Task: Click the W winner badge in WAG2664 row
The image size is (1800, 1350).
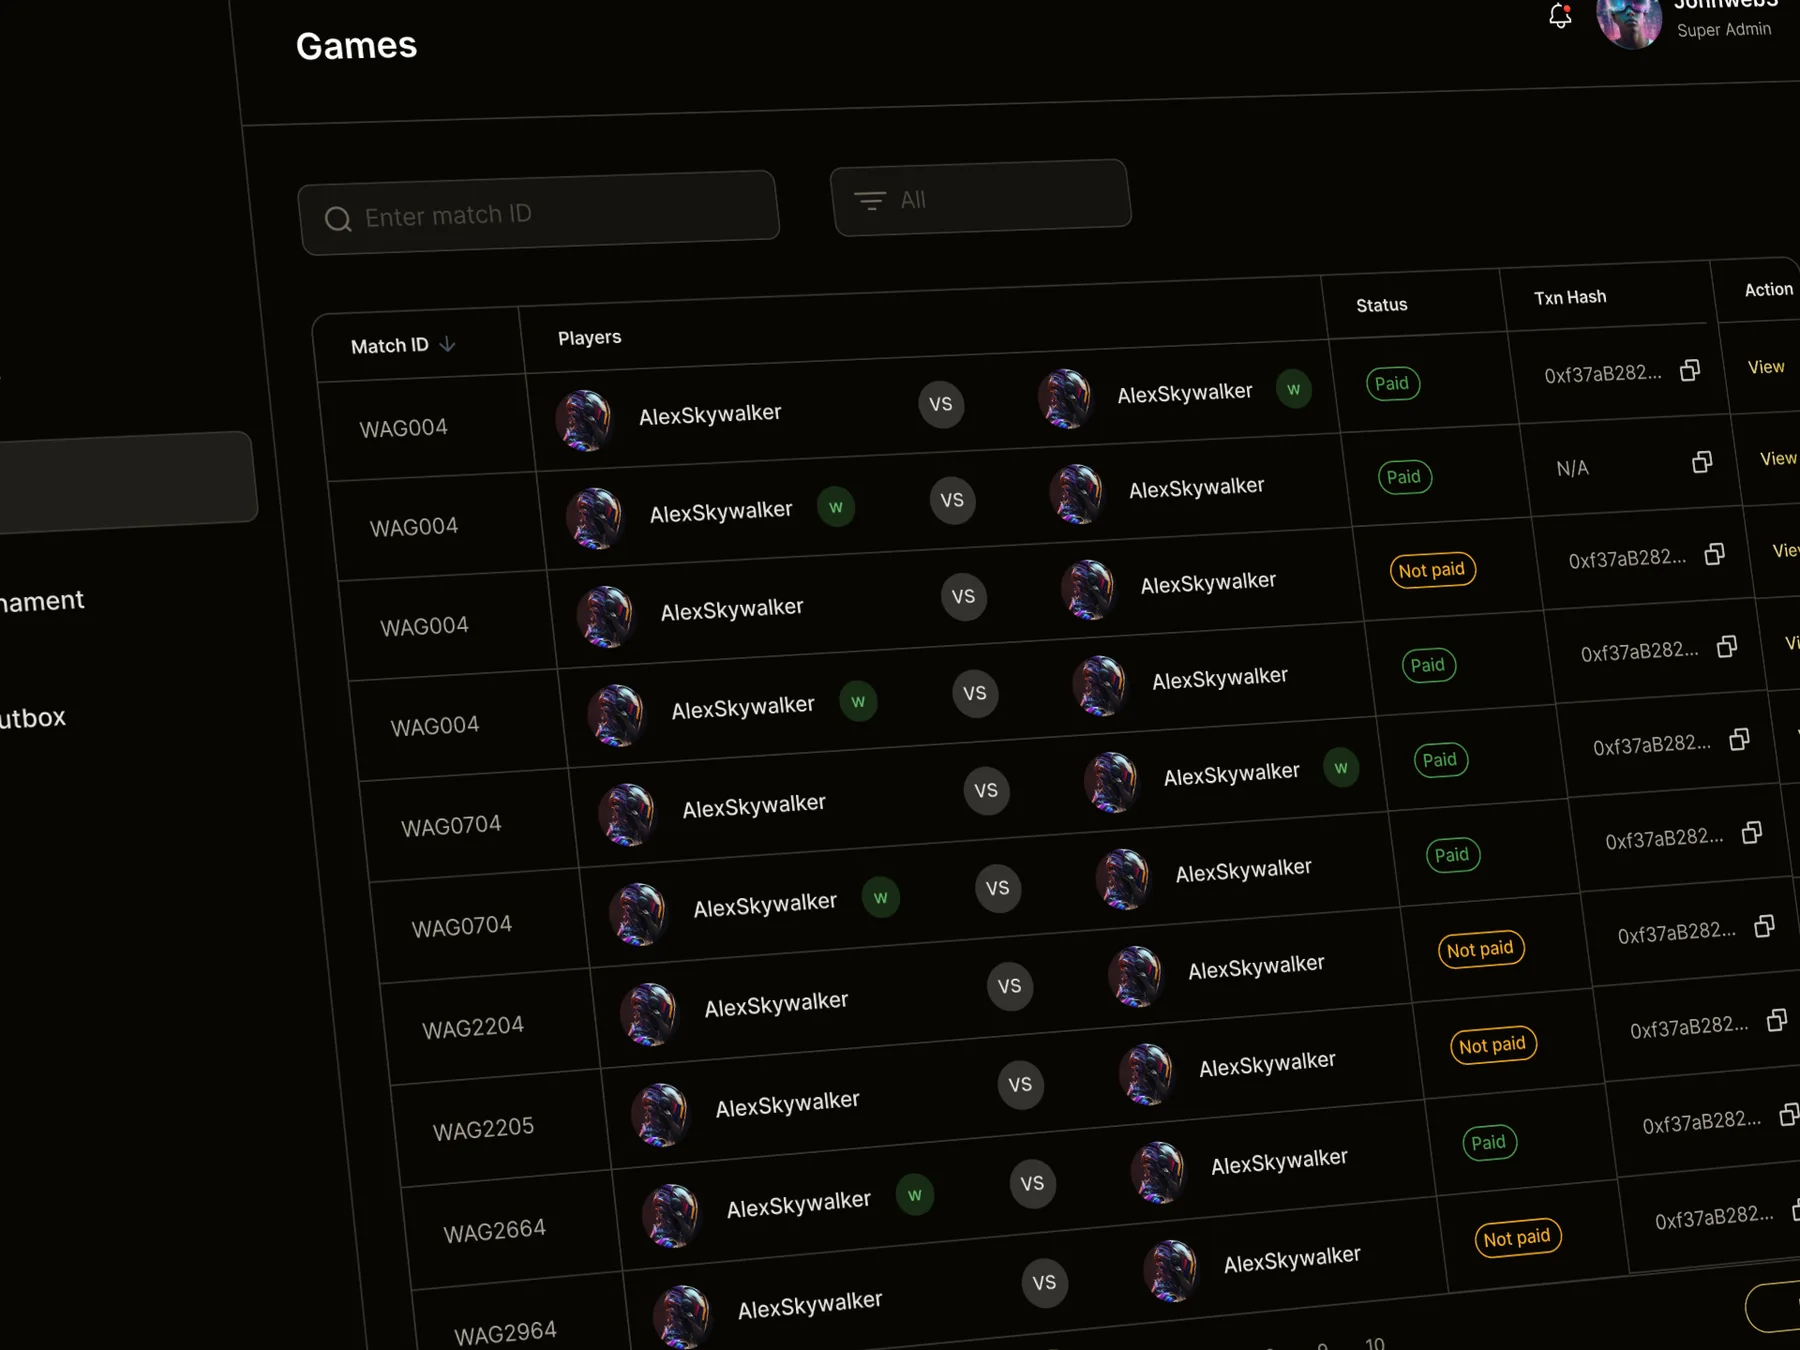Action: point(914,1195)
